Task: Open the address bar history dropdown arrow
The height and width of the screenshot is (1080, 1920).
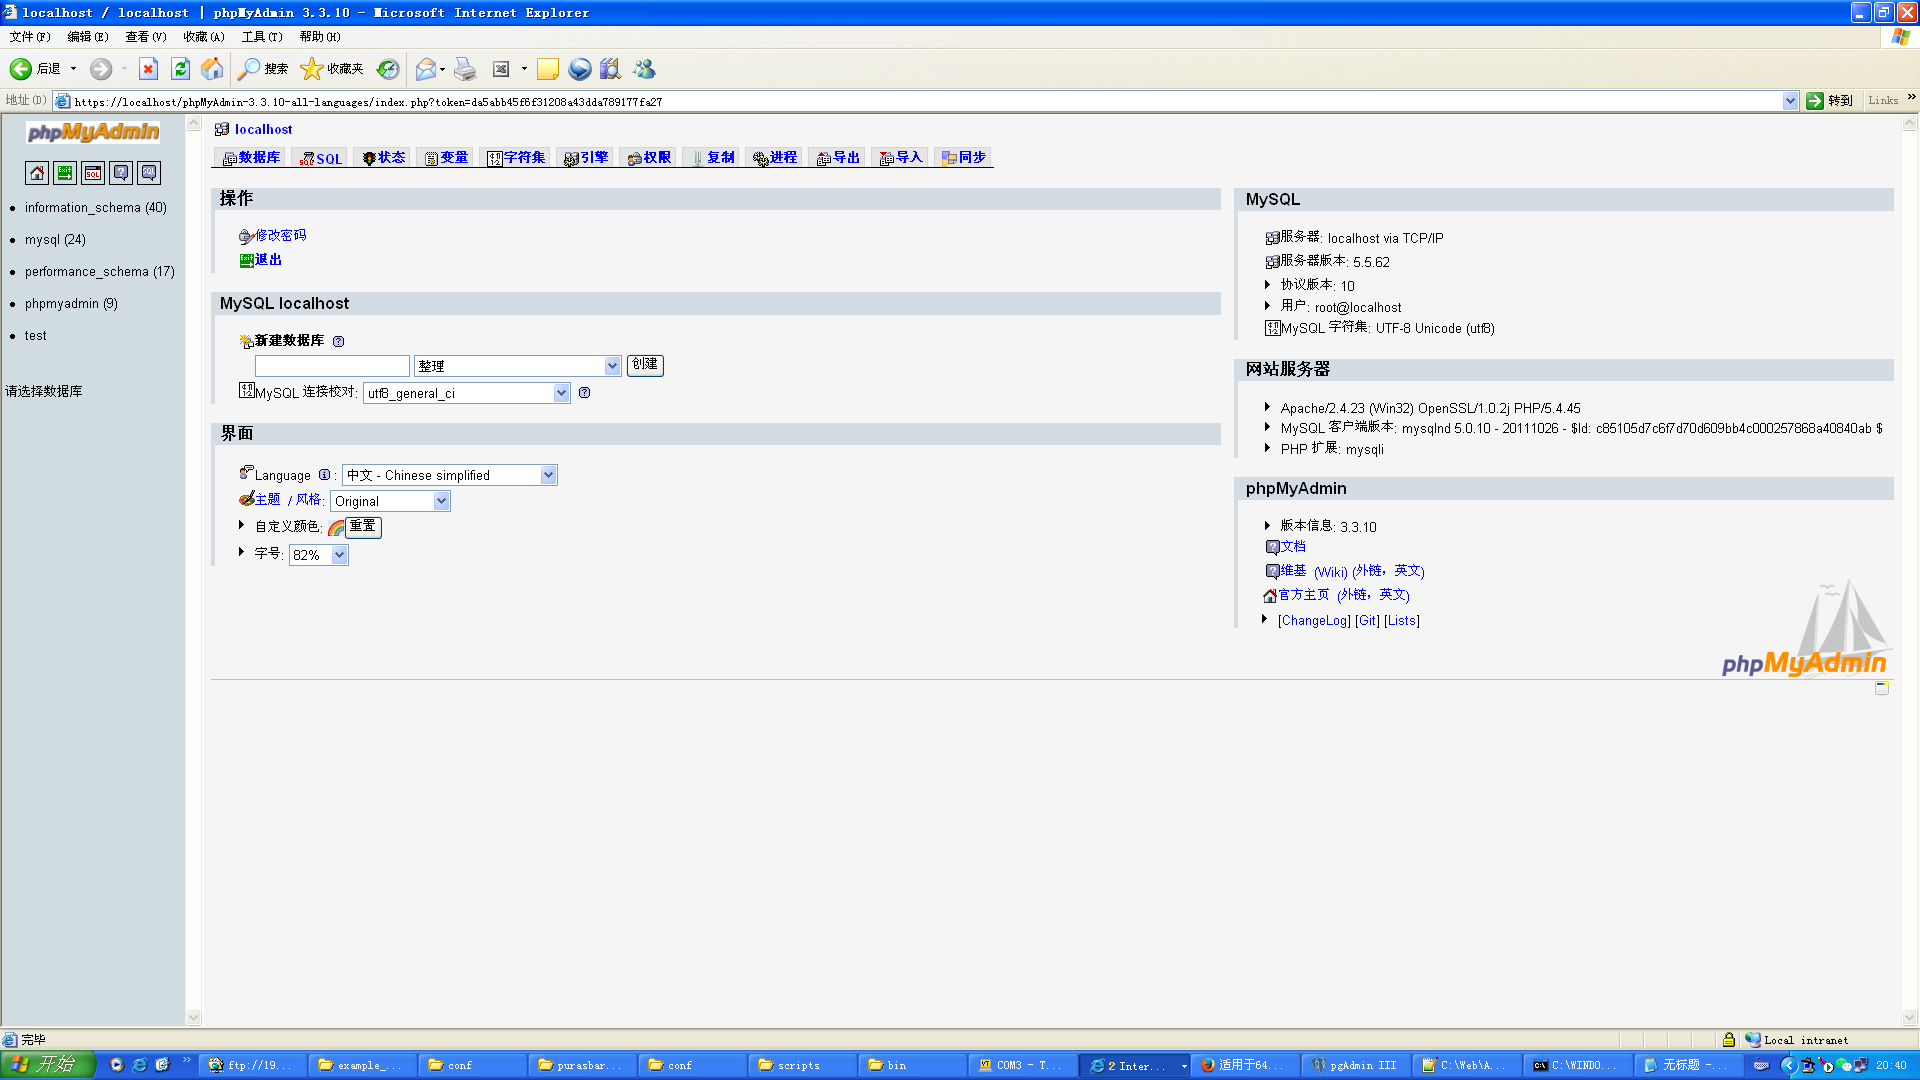Action: tap(1790, 101)
